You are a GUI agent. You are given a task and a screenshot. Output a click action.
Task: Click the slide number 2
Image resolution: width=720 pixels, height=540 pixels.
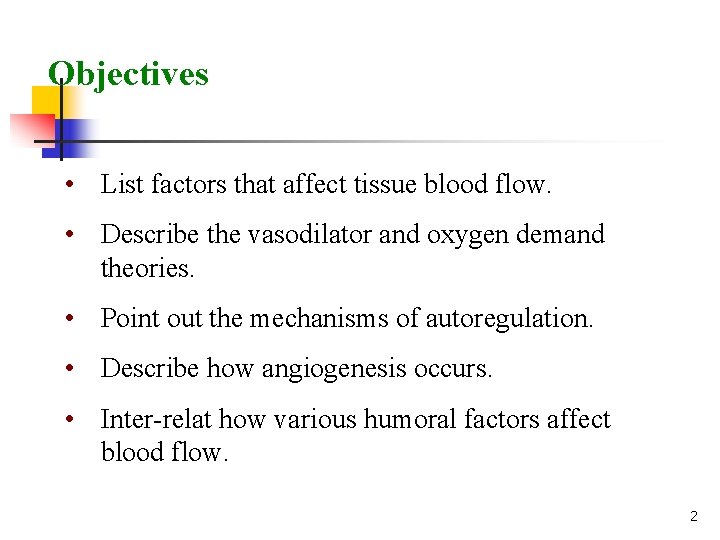coord(693,516)
